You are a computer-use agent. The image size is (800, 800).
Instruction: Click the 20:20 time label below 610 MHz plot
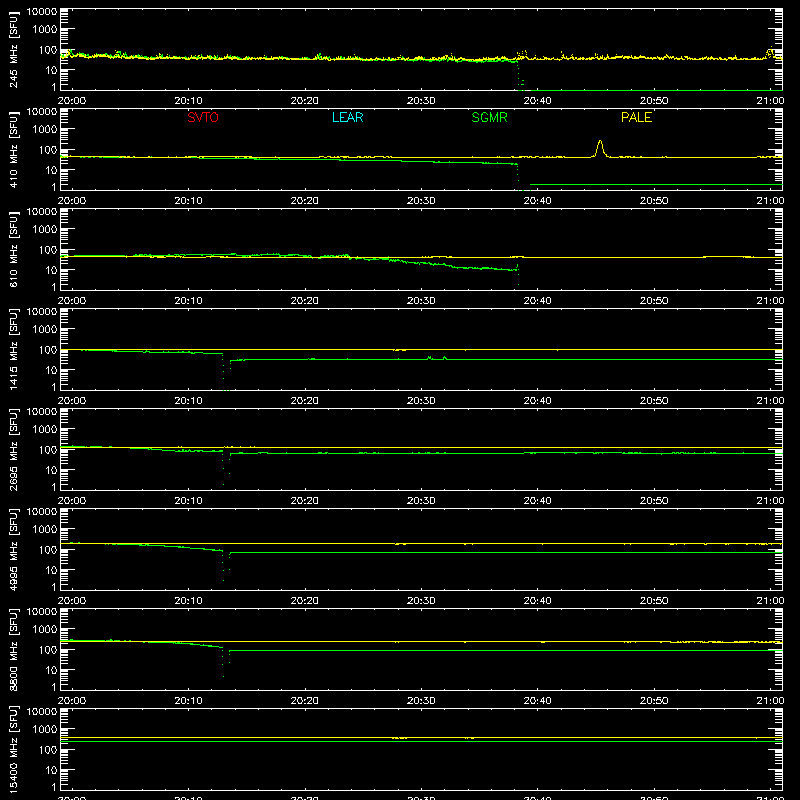coord(305,301)
